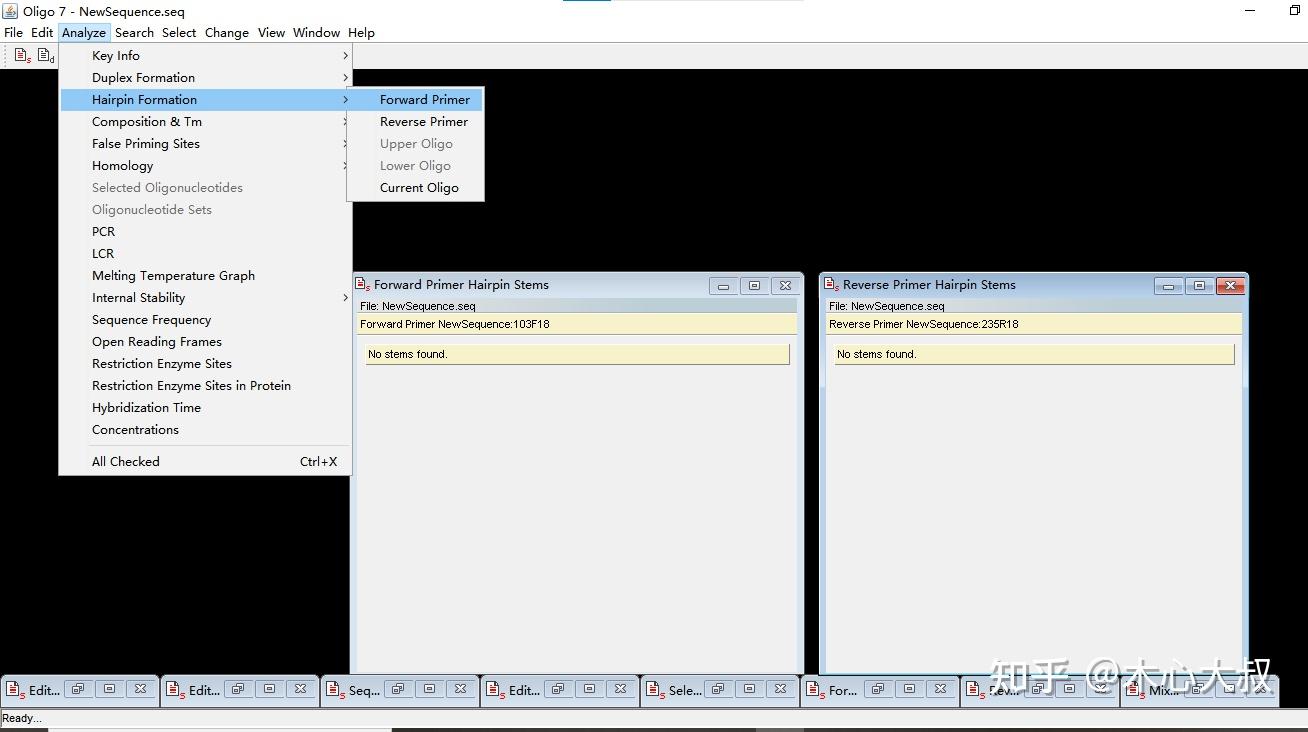Close the minimized "Sele..." window

tap(780, 689)
